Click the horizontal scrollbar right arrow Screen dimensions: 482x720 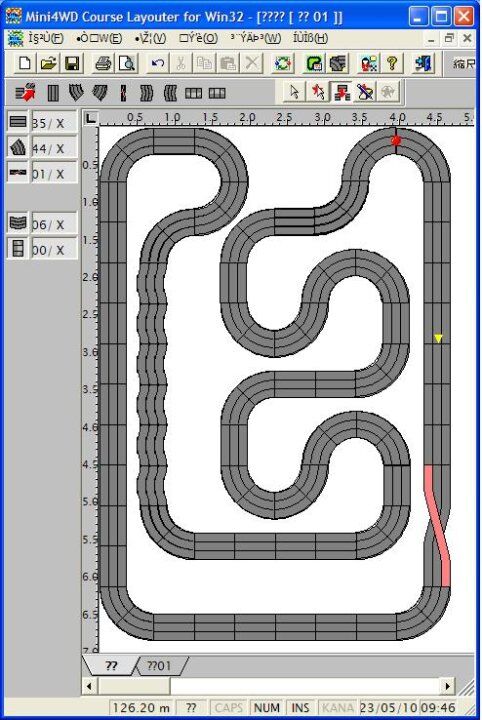coord(447,686)
